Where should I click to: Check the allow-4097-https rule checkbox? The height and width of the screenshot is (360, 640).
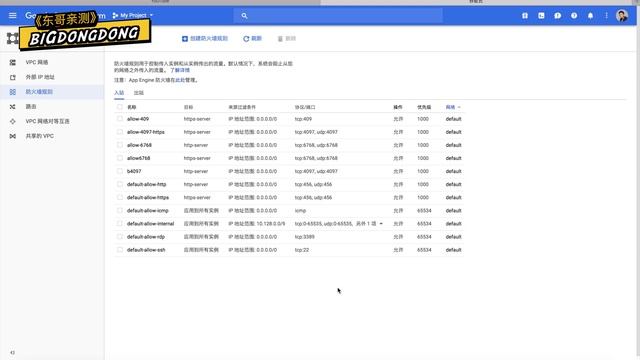120,132
